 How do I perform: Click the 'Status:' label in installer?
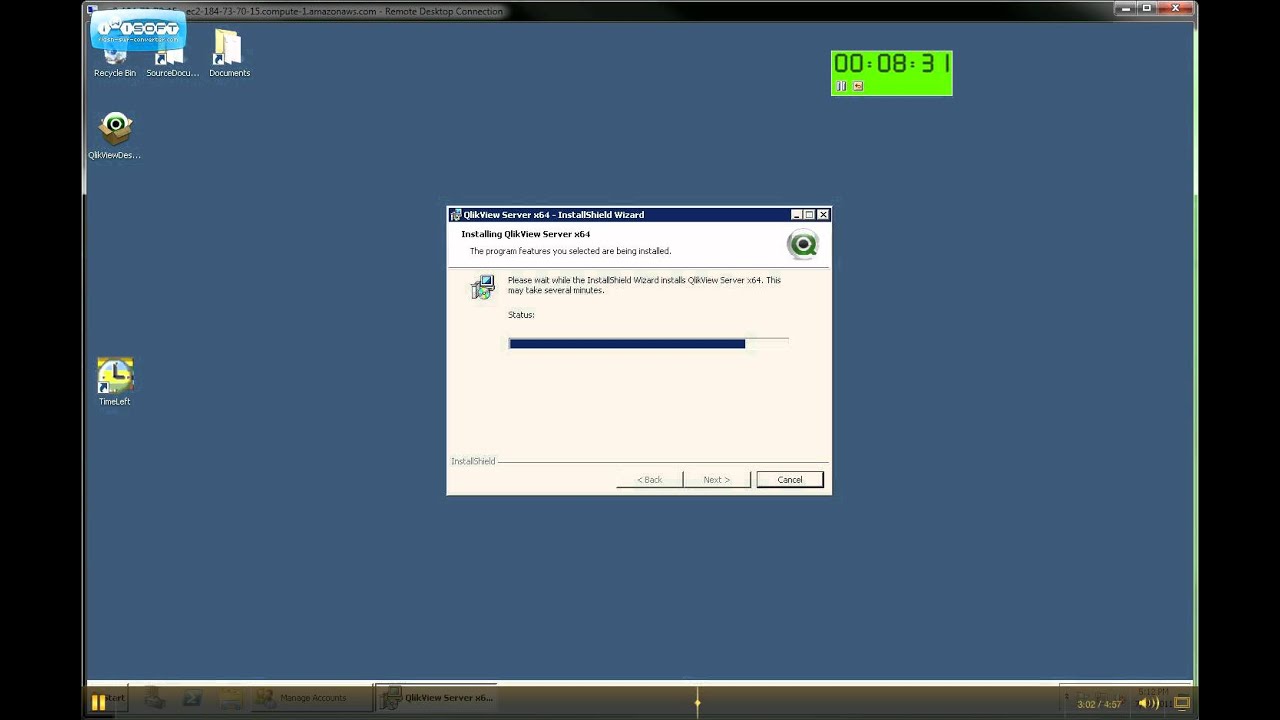coord(521,315)
